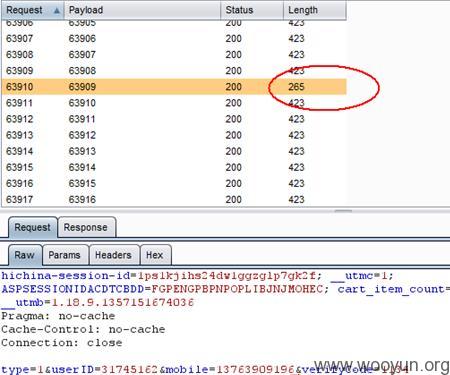Open the Request tab
Screen dimensions: 450x375
[x=32, y=227]
